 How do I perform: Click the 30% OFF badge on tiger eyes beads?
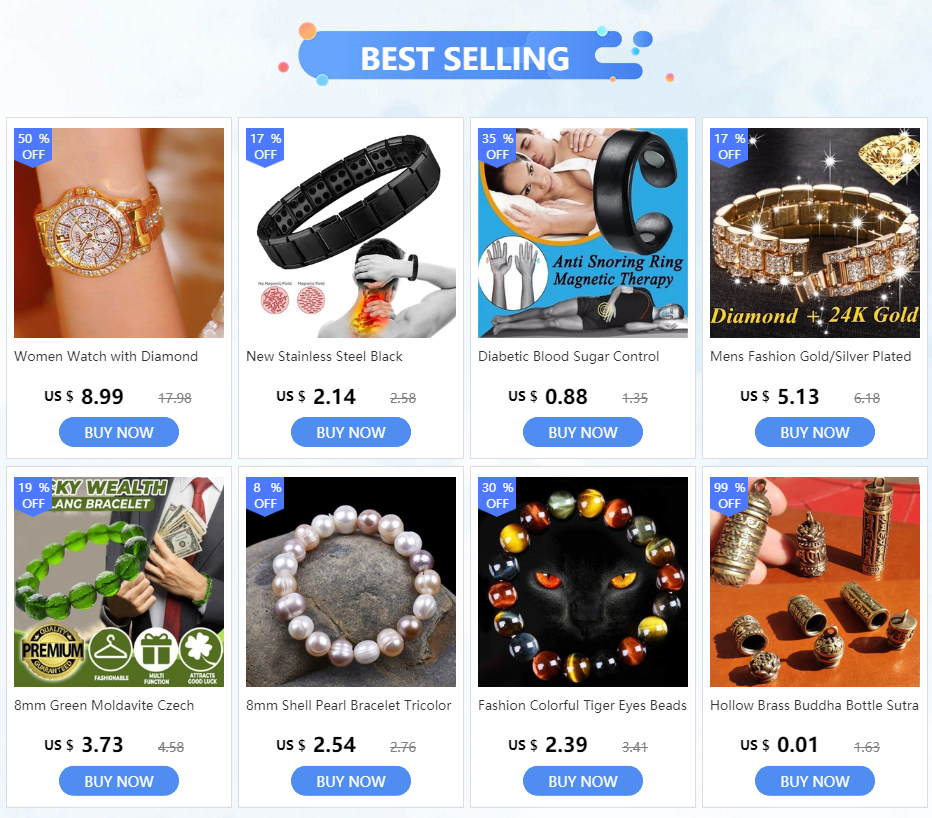[497, 495]
